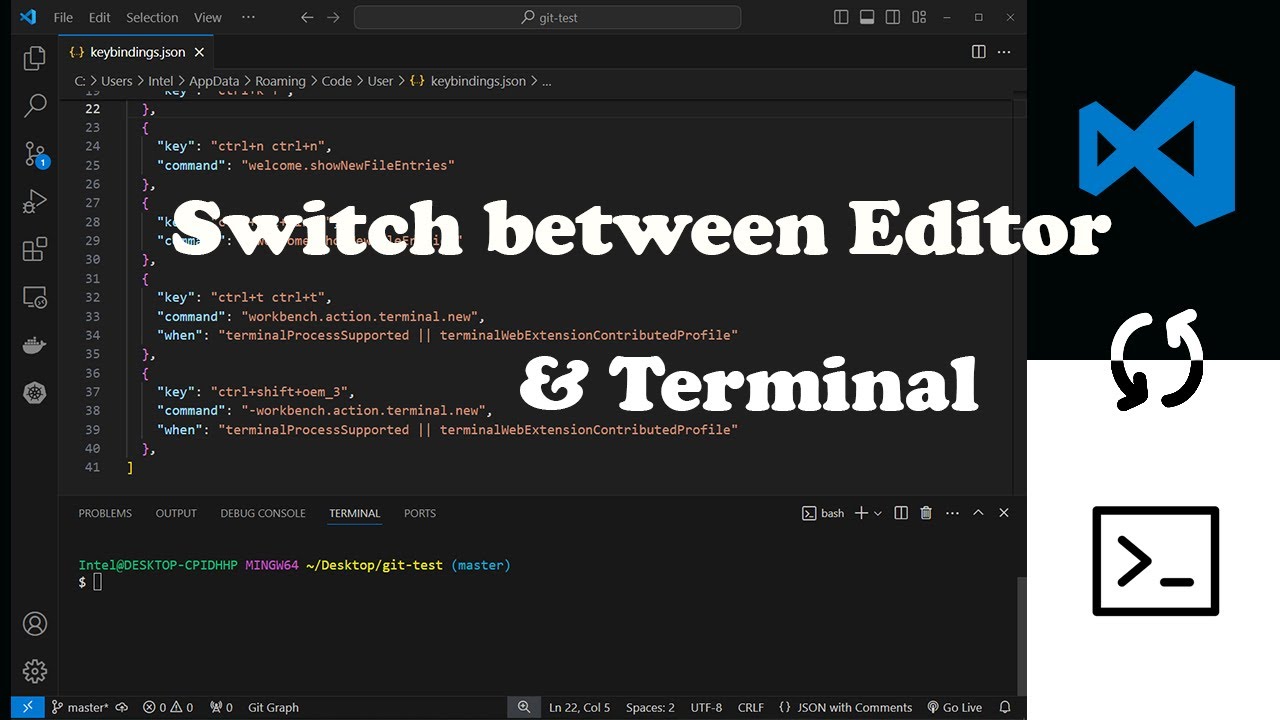Toggle the bottom panel visibility
This screenshot has height=720, width=1280.
tap(867, 17)
